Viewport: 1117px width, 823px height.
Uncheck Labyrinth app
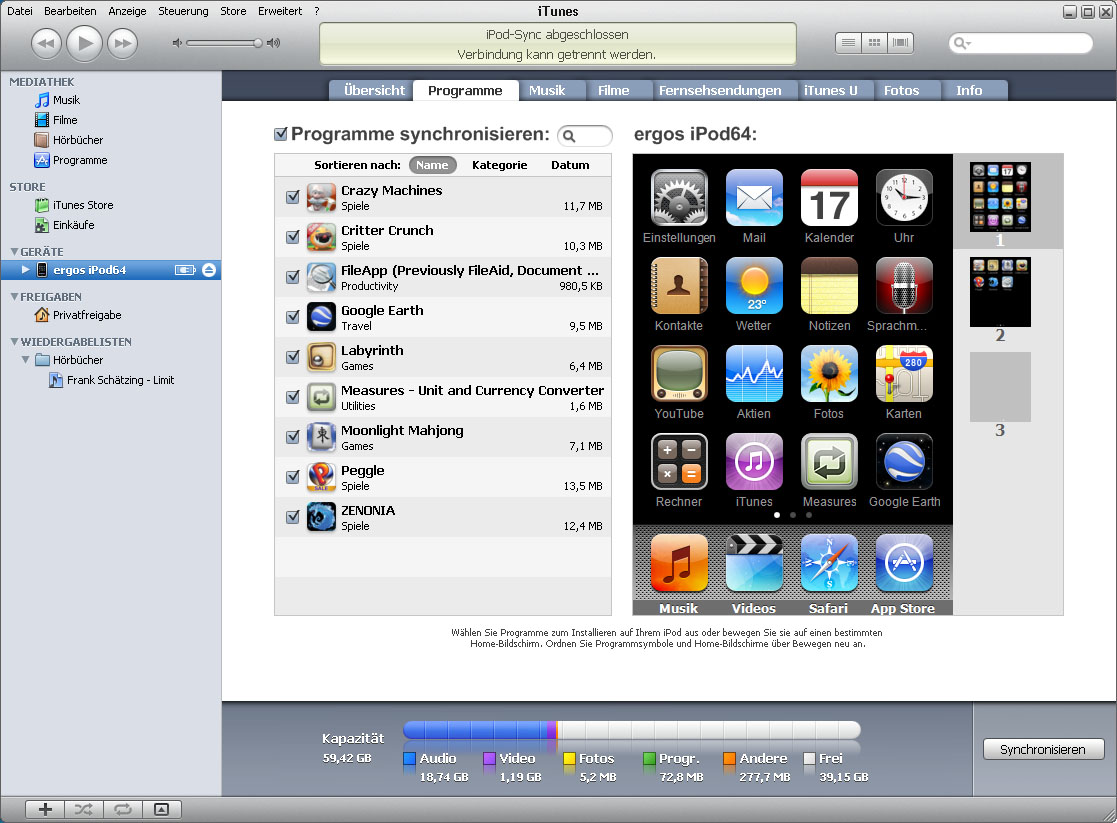pyautogui.click(x=292, y=356)
